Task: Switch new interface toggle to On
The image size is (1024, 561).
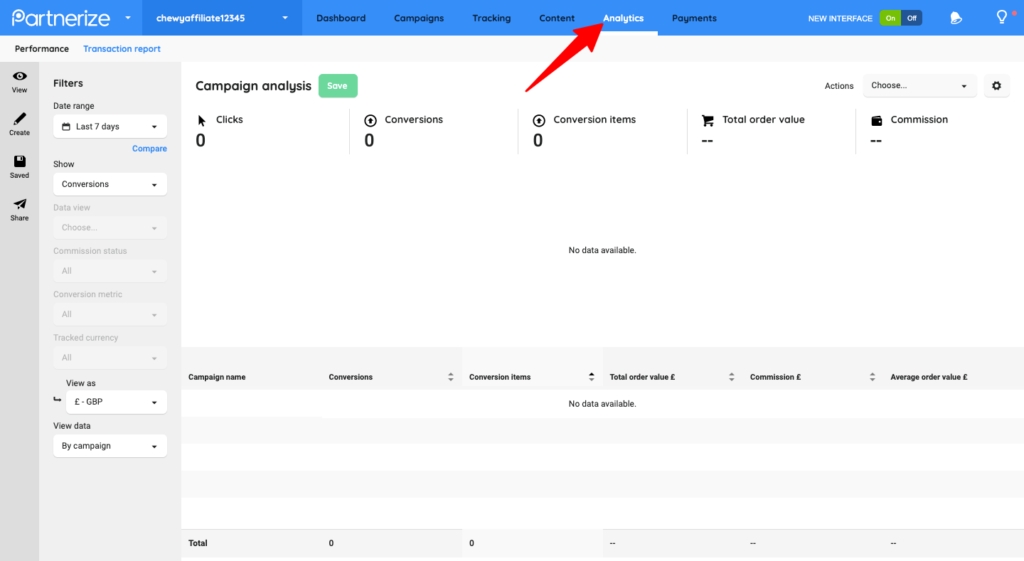Action: click(x=890, y=18)
